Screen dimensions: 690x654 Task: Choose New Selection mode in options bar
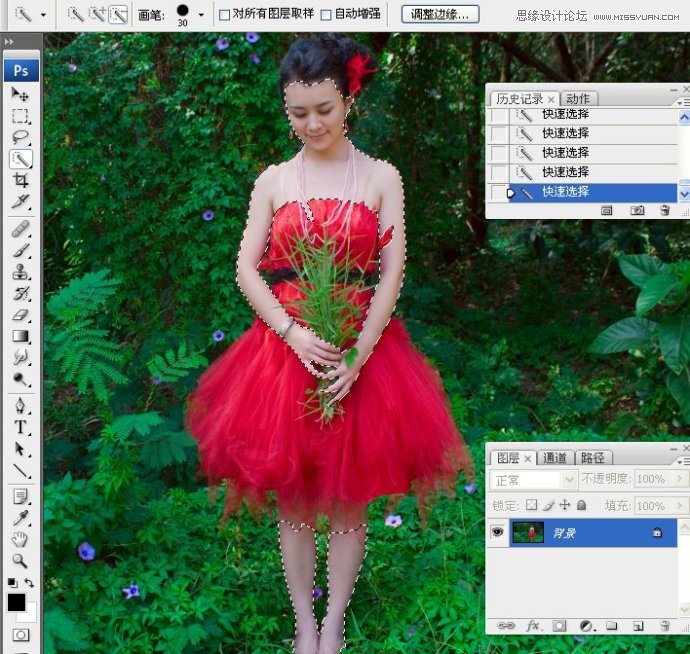tap(76, 14)
